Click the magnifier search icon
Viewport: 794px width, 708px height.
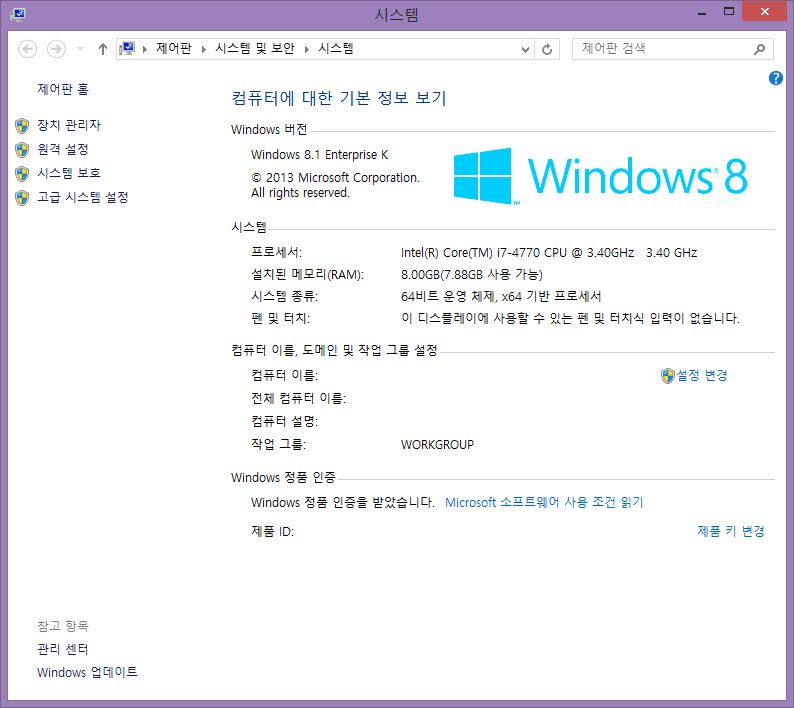[759, 49]
